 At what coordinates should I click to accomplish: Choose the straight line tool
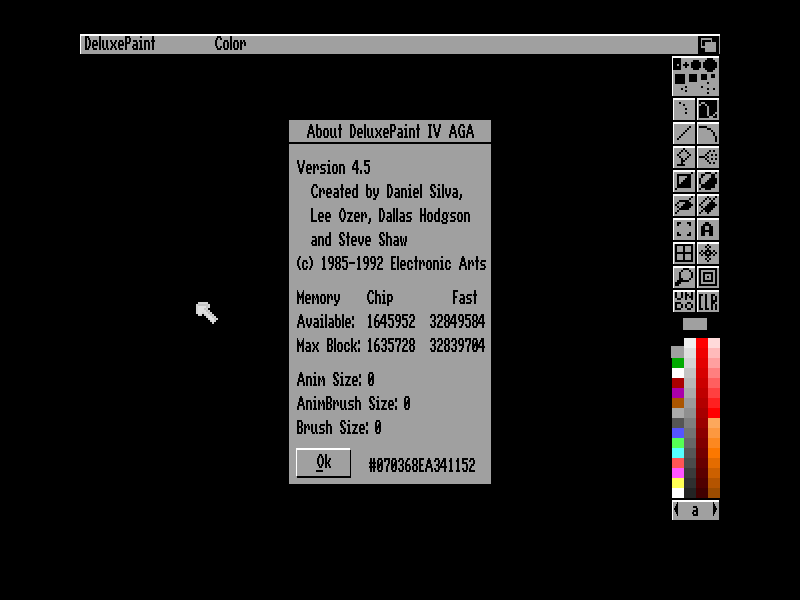click(x=684, y=134)
